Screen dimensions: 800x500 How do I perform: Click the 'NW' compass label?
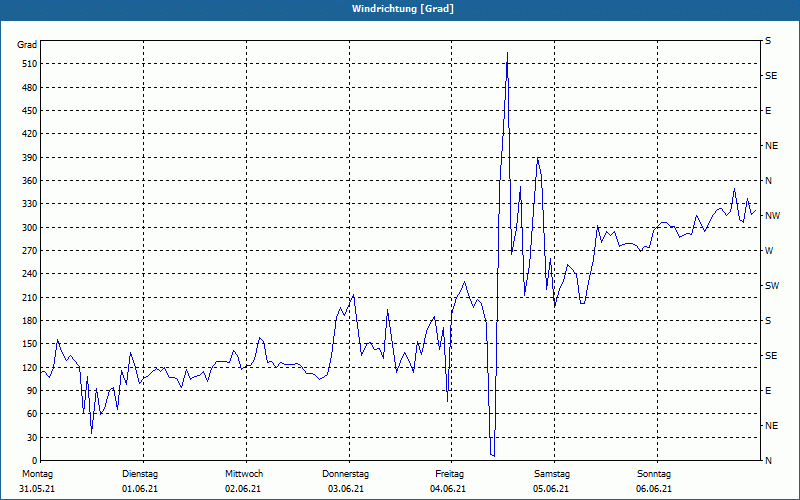click(x=772, y=216)
